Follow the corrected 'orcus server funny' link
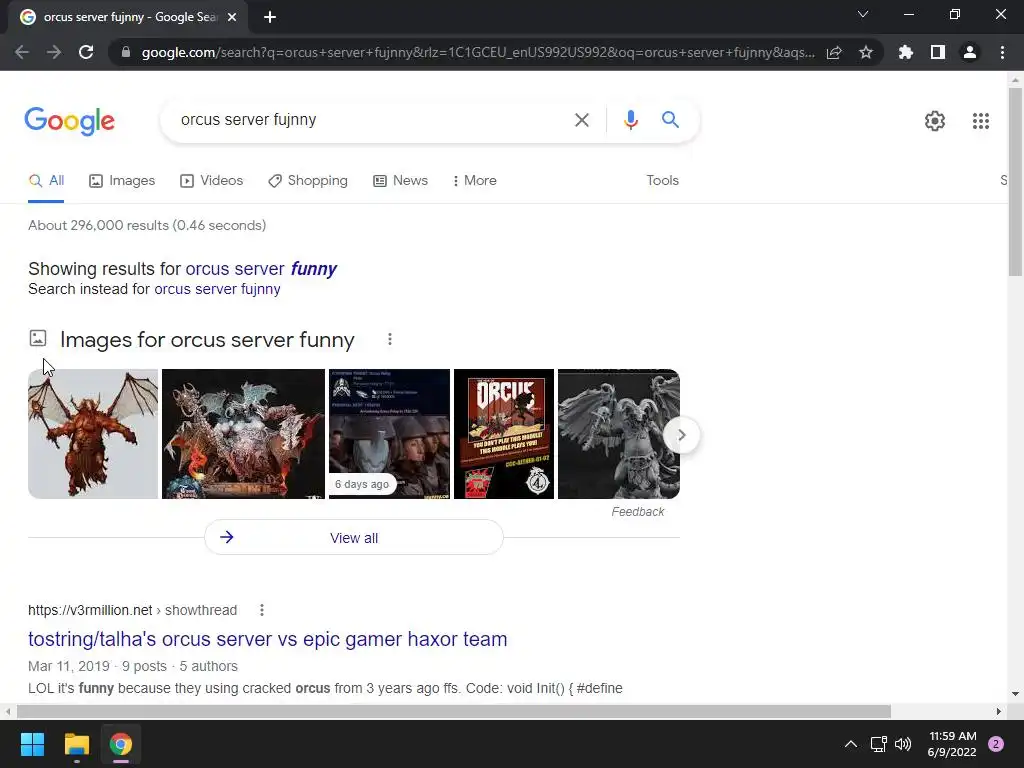The width and height of the screenshot is (1024, 768). click(261, 269)
